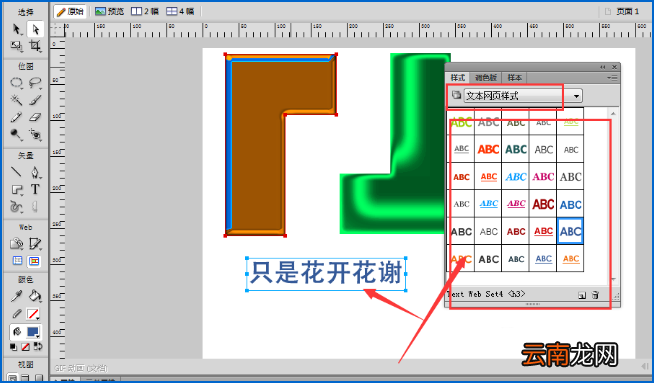Click the new style icon in Styles panel

tap(582, 295)
